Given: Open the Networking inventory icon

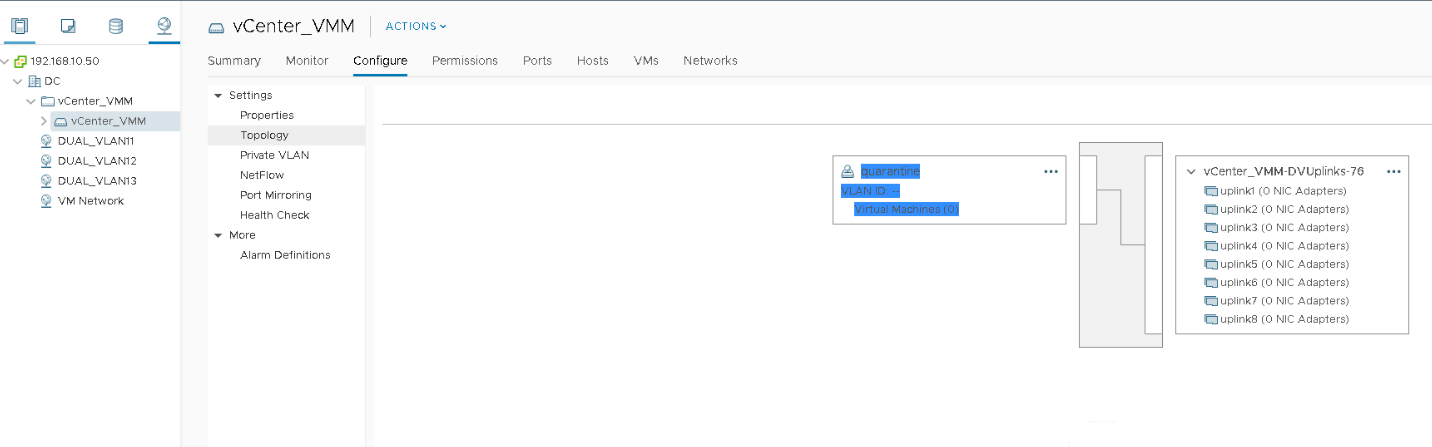Looking at the screenshot, I should [165, 25].
